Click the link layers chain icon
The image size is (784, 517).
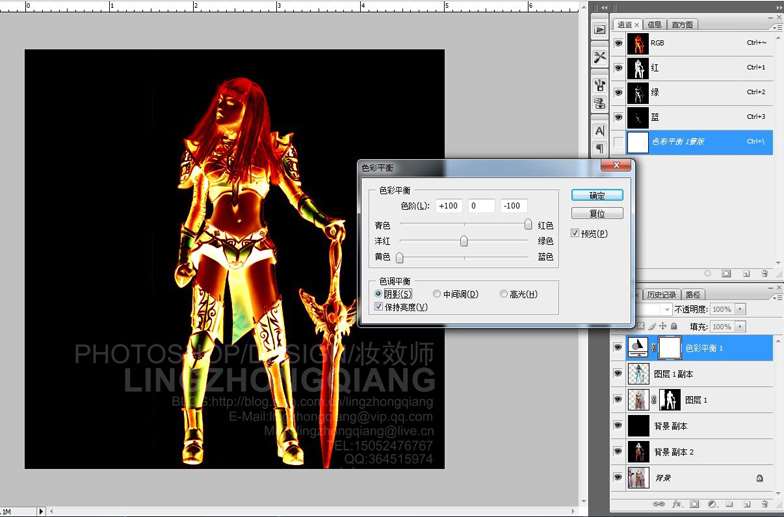660,504
